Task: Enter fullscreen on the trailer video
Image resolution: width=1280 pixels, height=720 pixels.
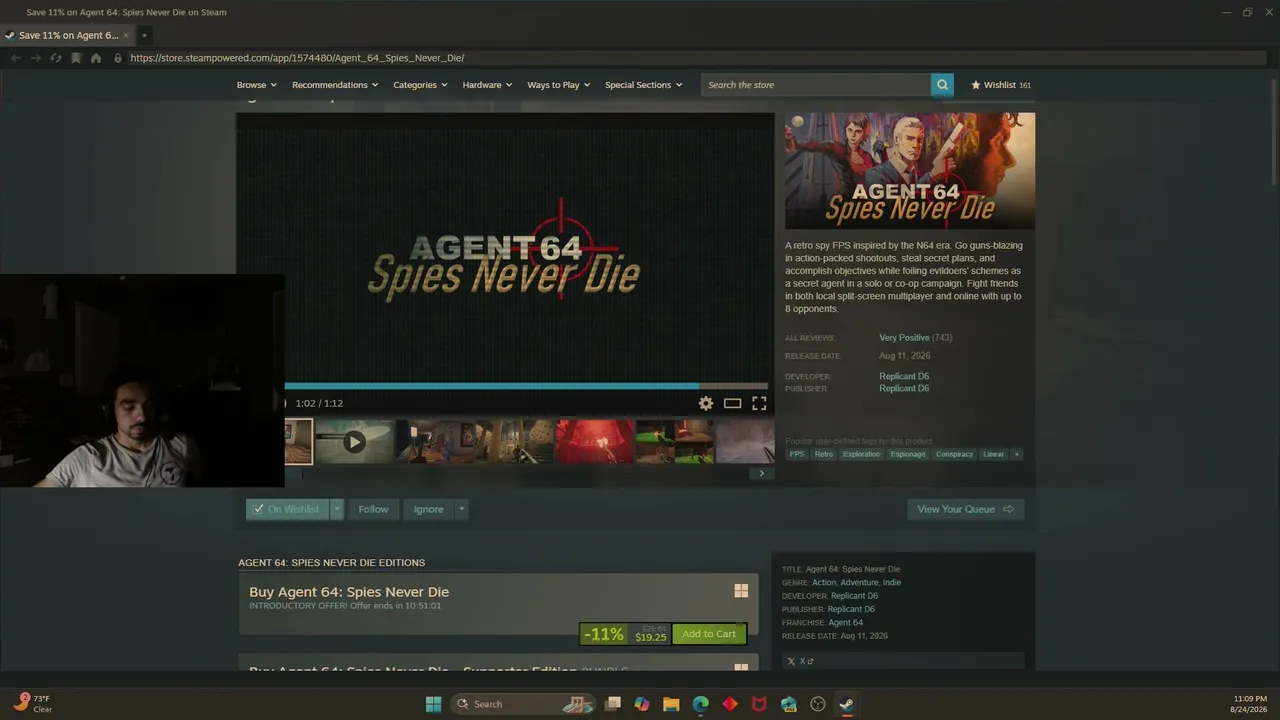Action: coord(759,403)
